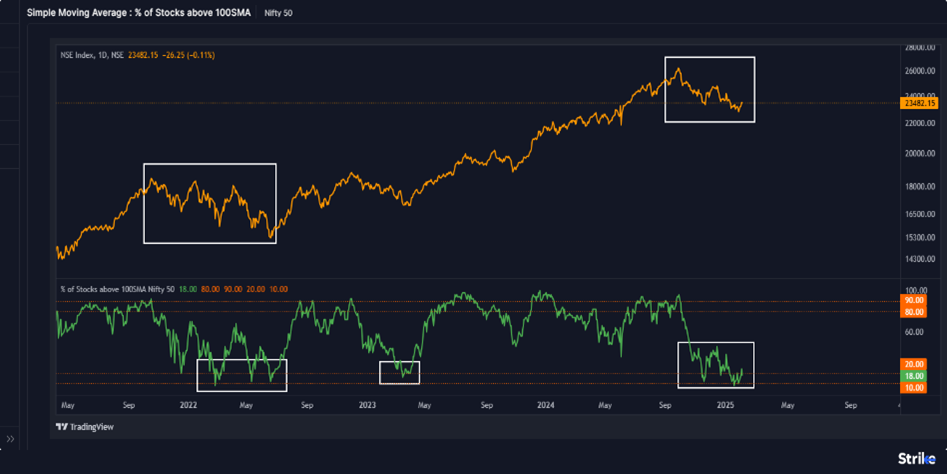Screen dimensions: 947x474
Task: Click the Strike logo
Action: click(x=916, y=458)
